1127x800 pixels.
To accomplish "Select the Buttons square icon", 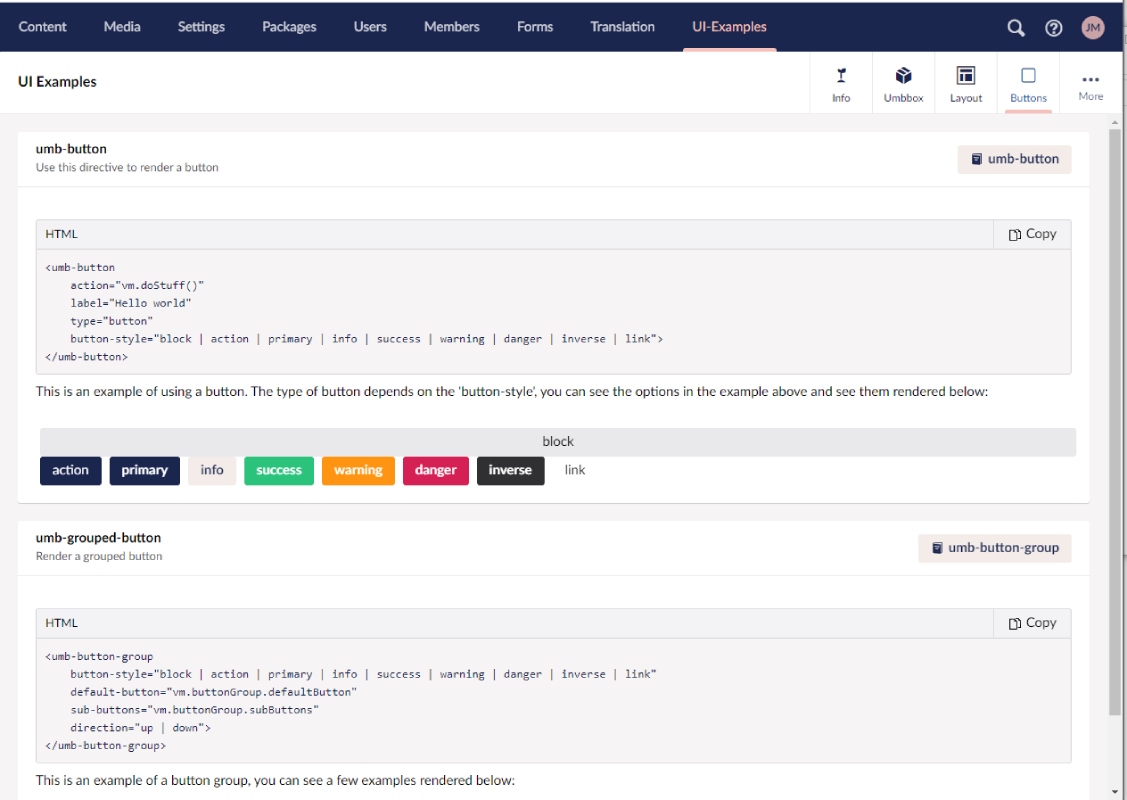I will click(x=1029, y=75).
